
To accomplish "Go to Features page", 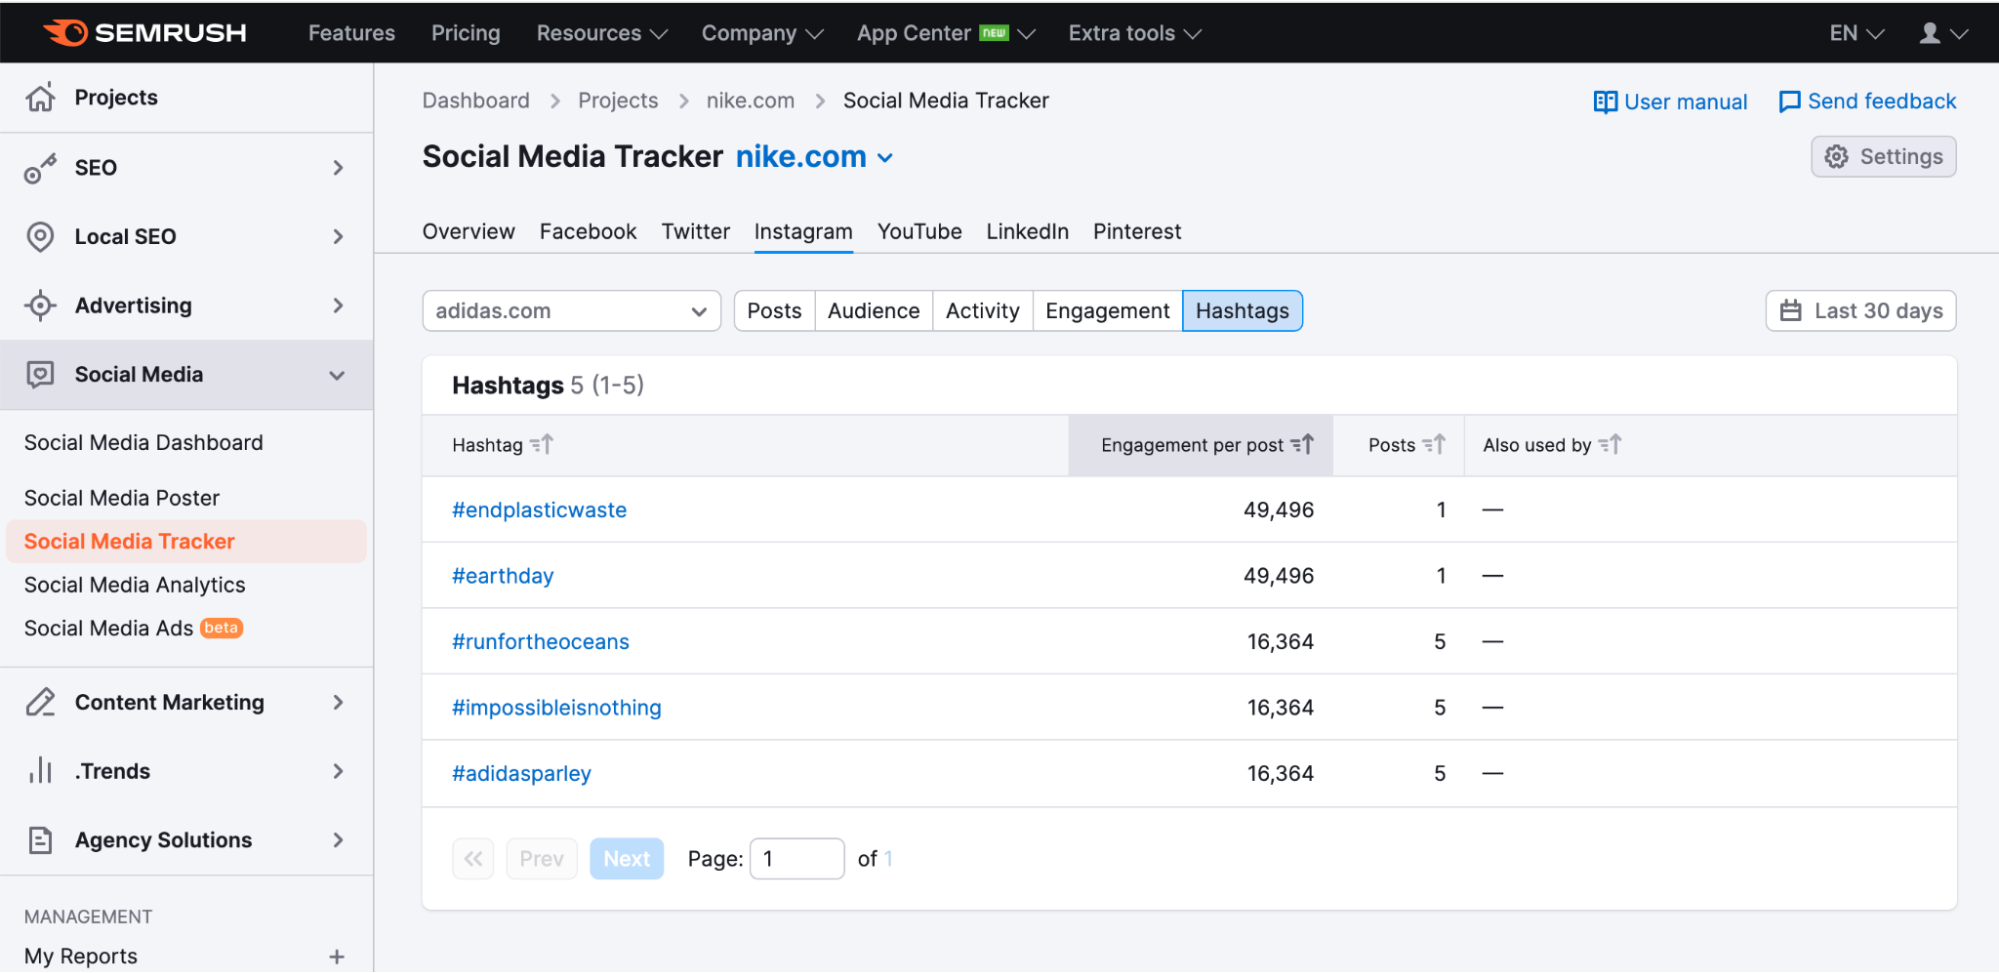I will point(351,33).
